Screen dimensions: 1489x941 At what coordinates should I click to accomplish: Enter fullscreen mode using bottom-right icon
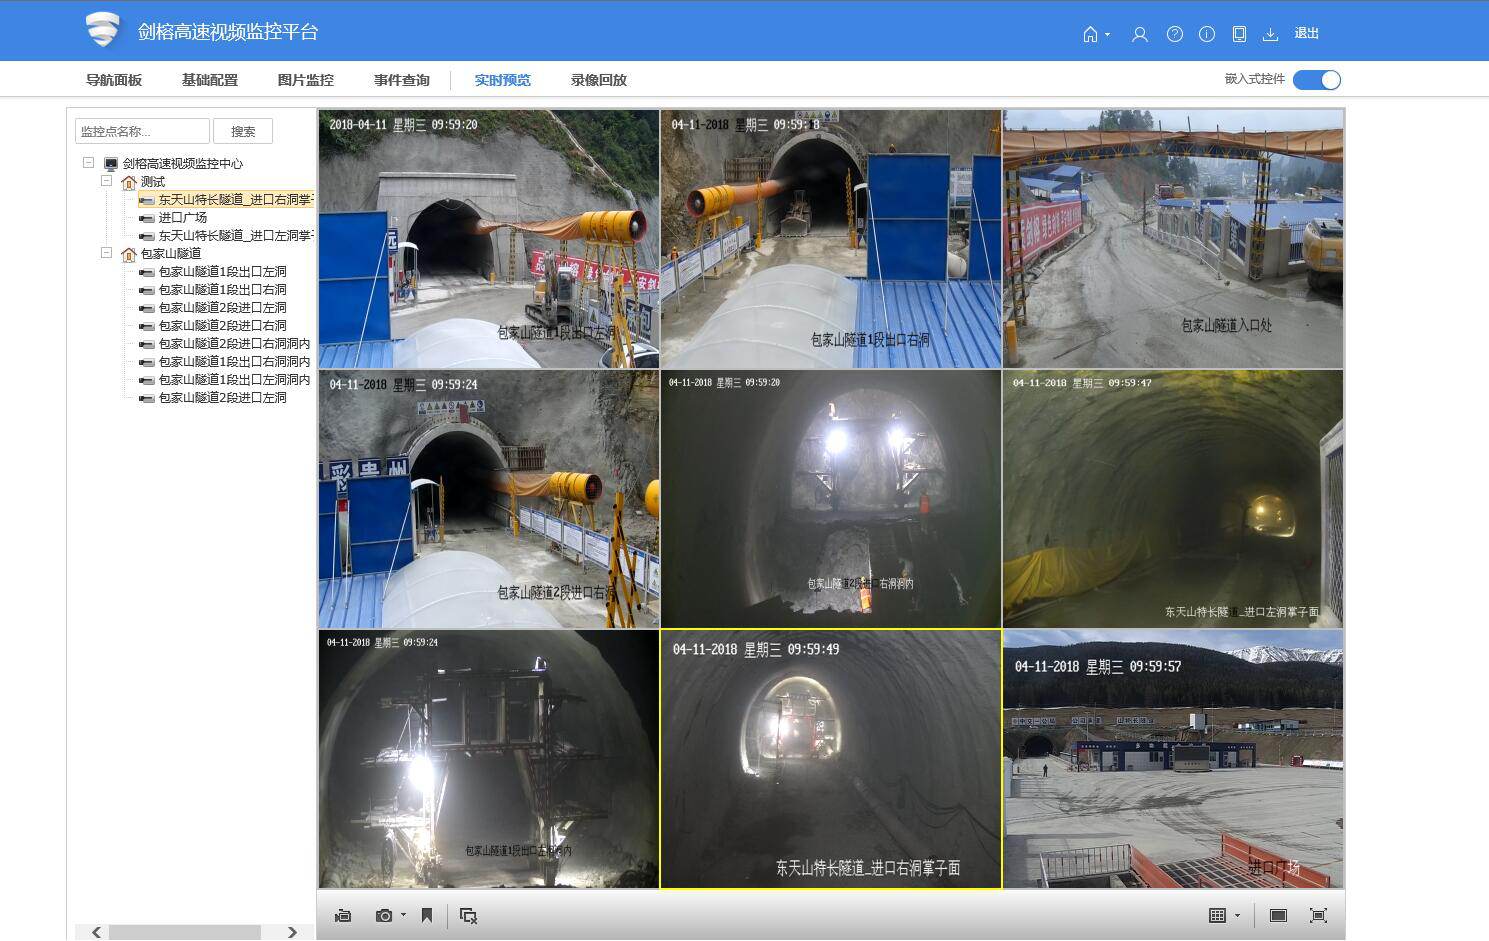tap(1318, 915)
